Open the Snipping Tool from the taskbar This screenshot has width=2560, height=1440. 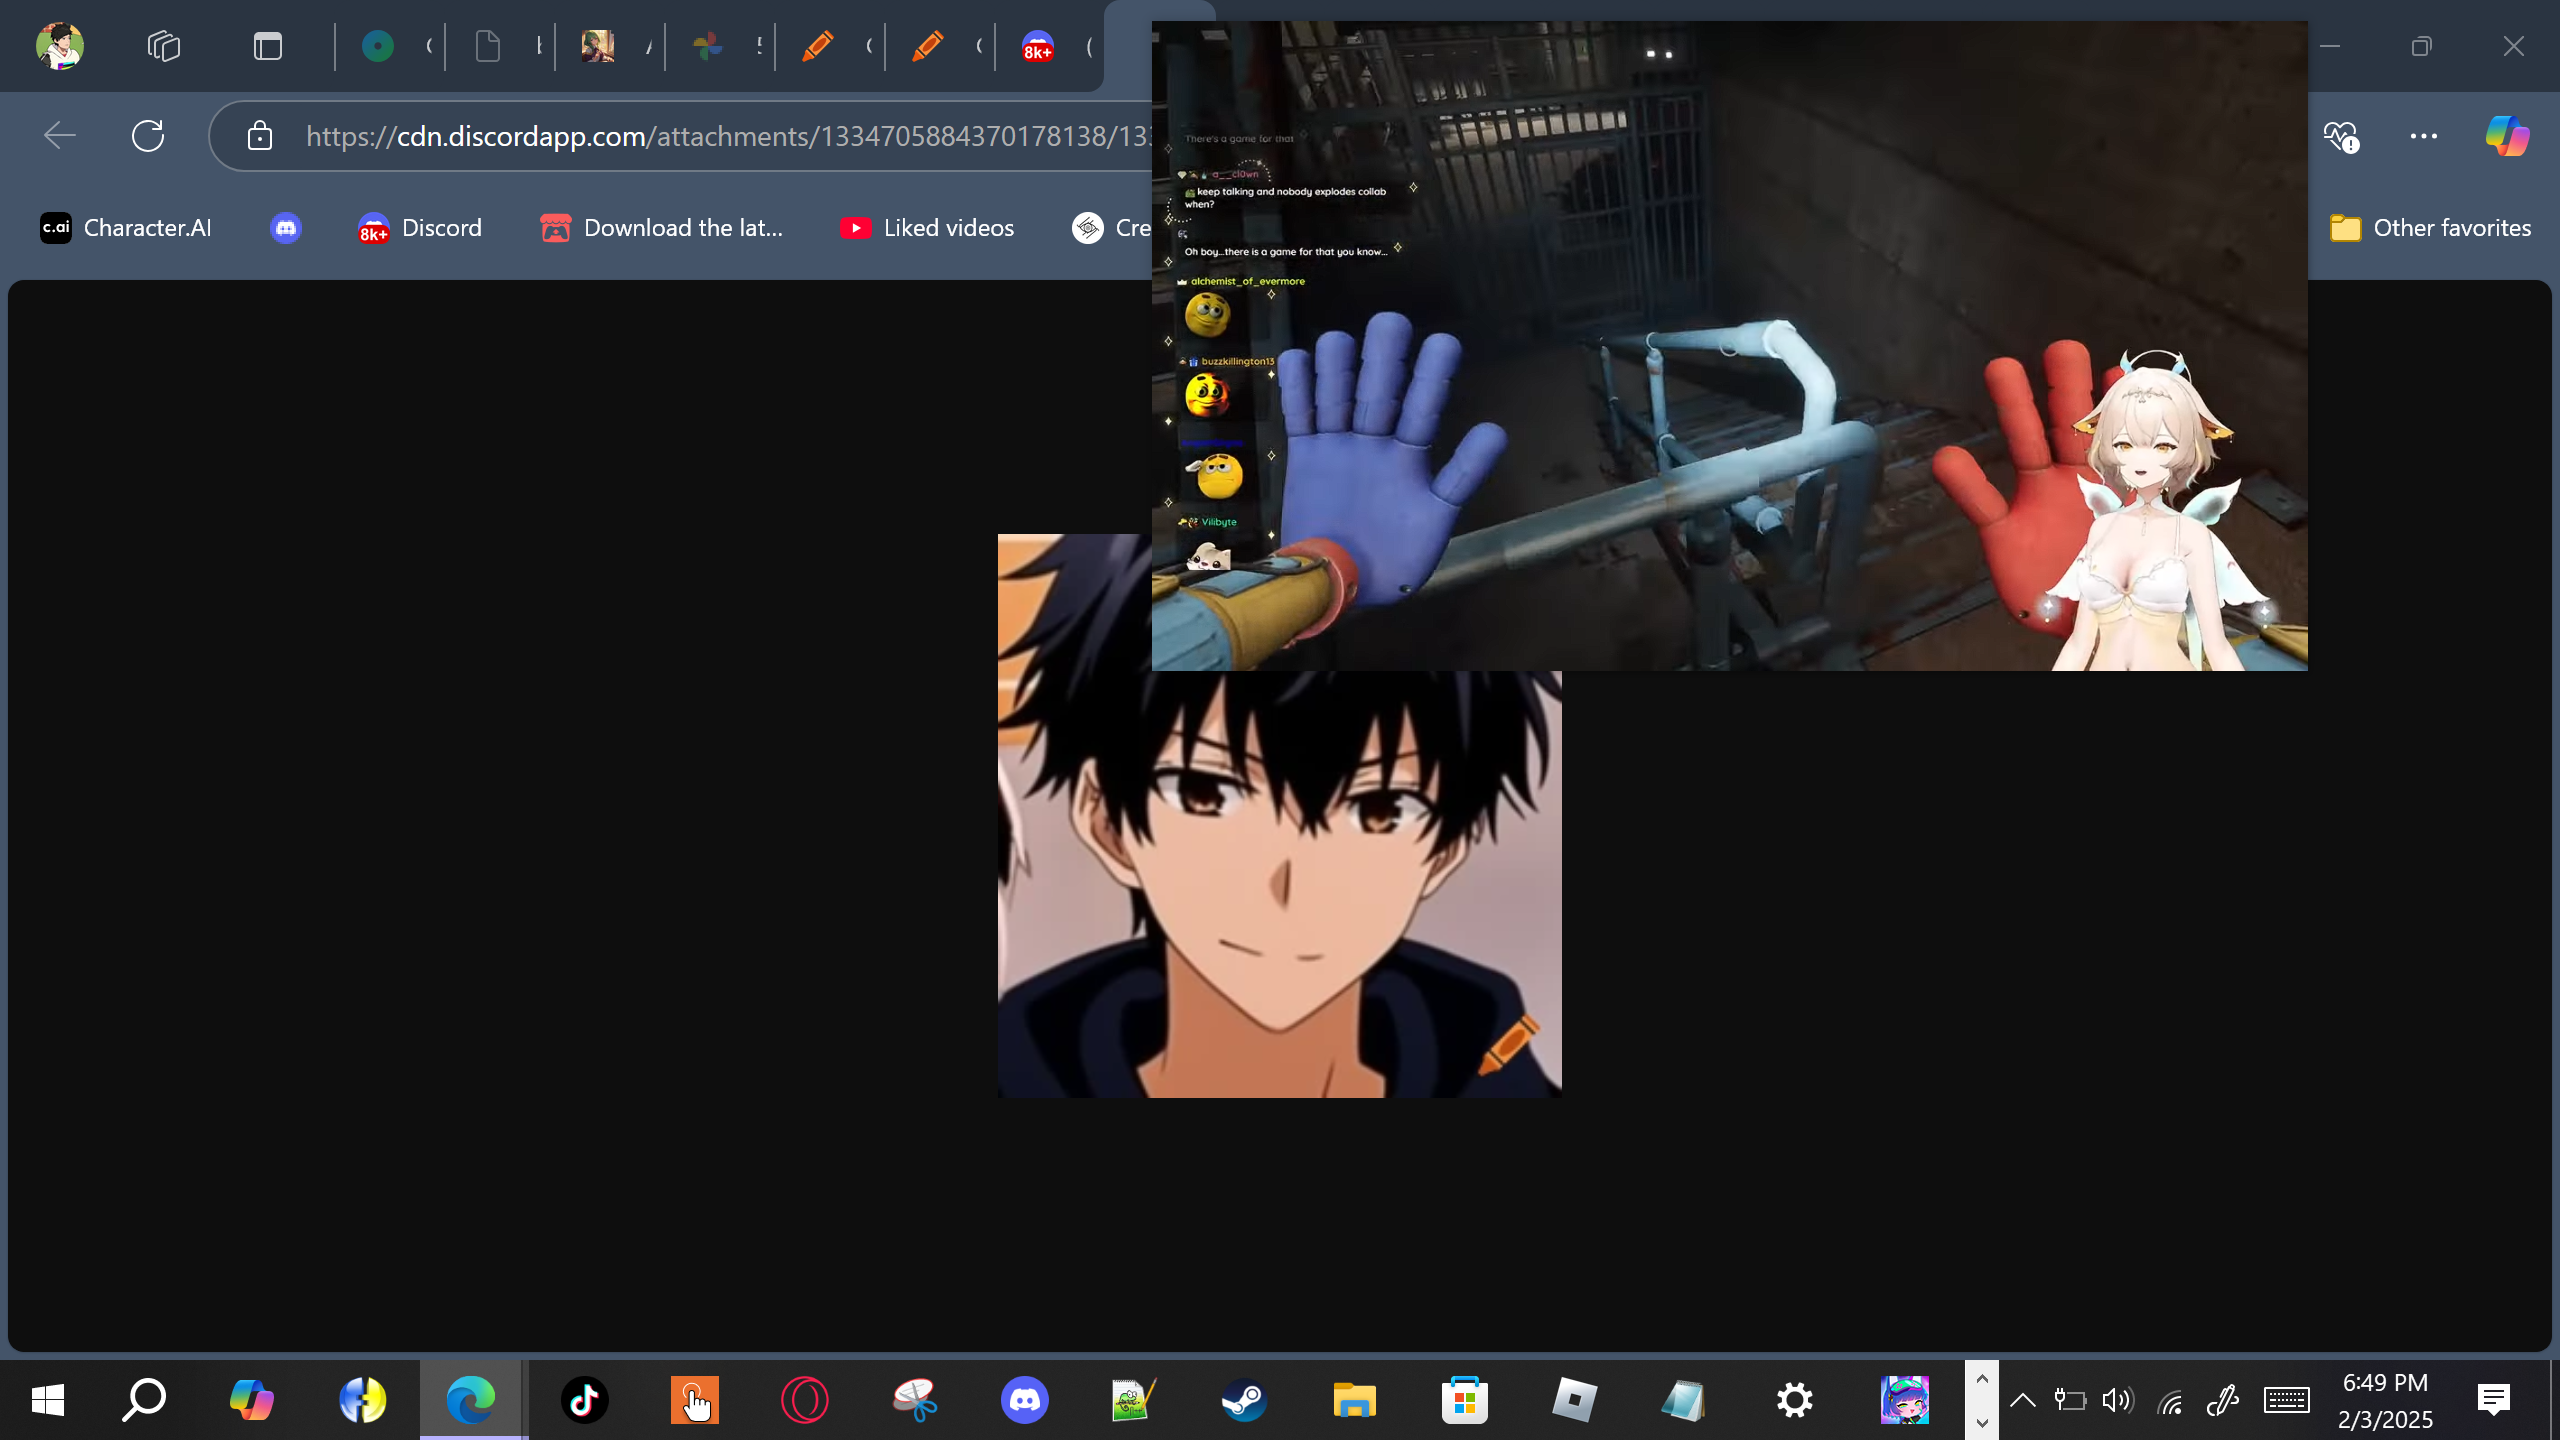(914, 1400)
